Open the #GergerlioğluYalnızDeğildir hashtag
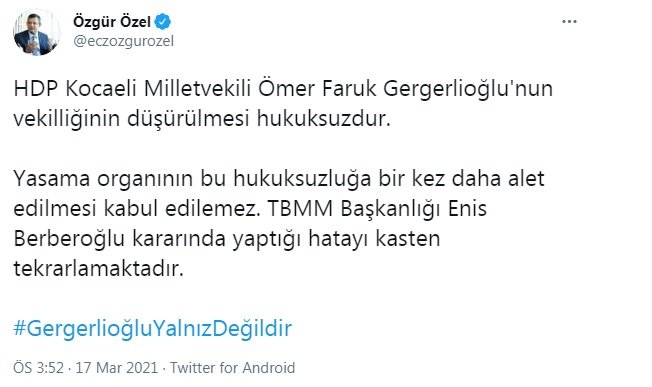652x387 pixels. (153, 328)
